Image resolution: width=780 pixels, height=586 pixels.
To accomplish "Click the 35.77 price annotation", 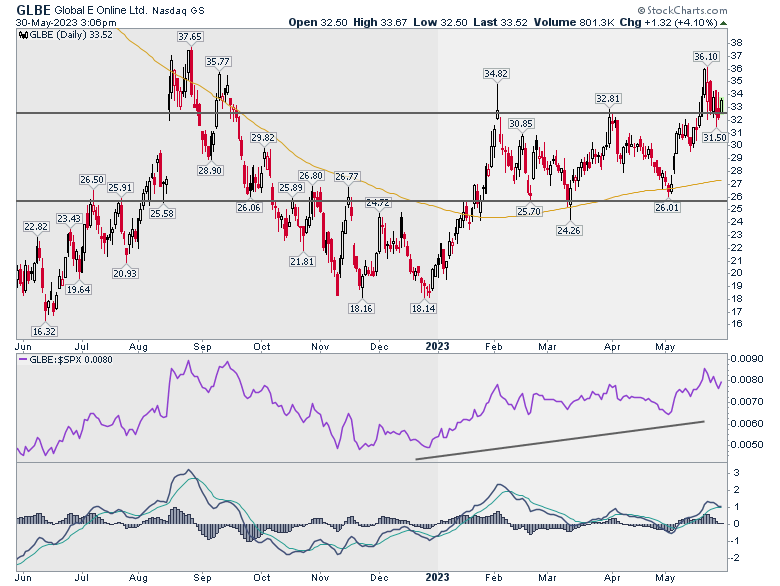I will 218,62.
